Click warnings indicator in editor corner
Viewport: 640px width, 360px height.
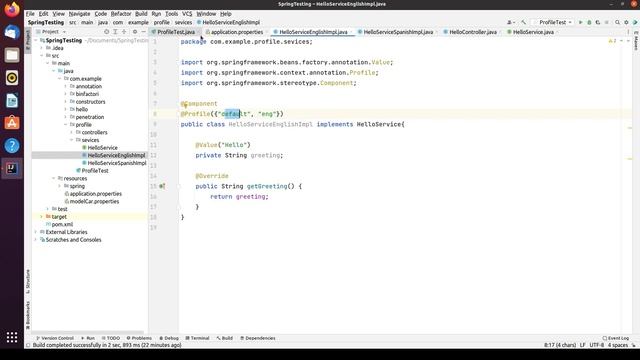pyautogui.click(x=612, y=41)
